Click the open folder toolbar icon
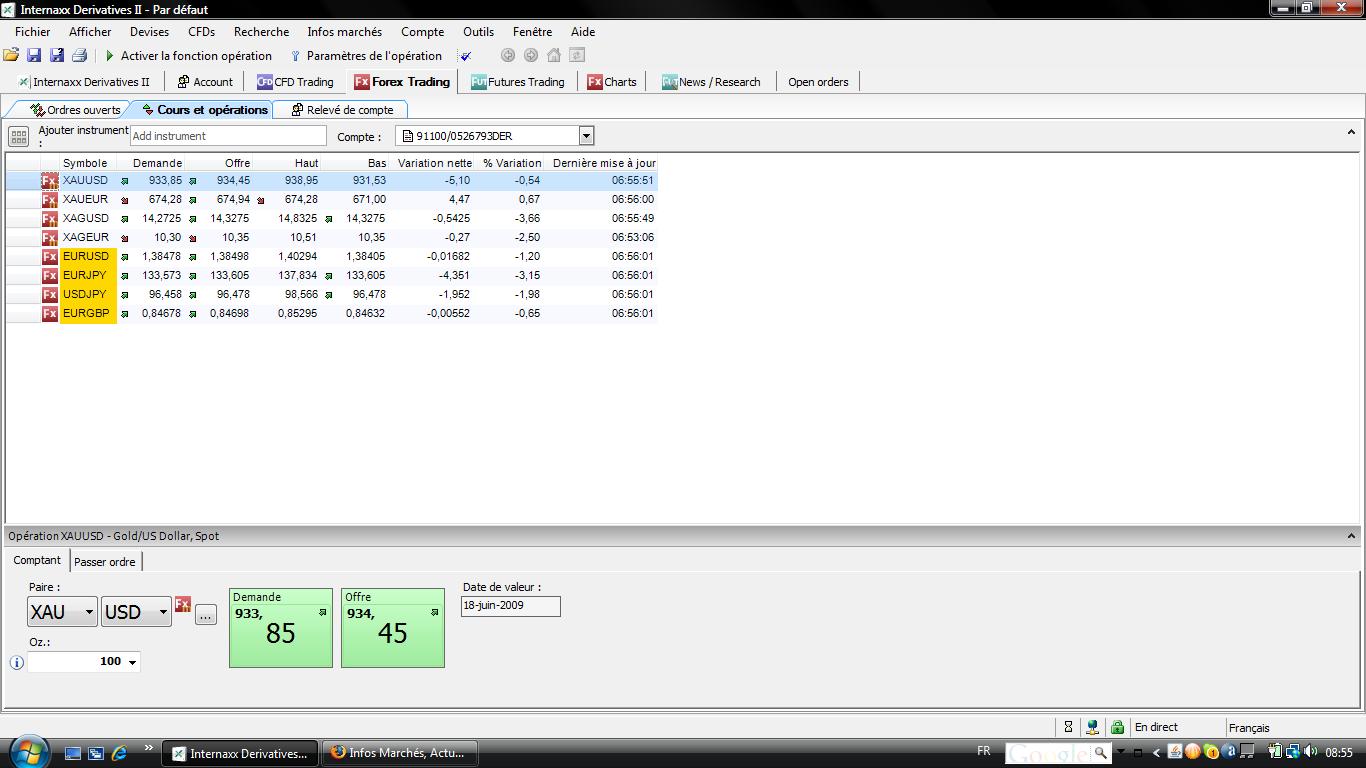Image resolution: width=1366 pixels, height=768 pixels. point(11,56)
